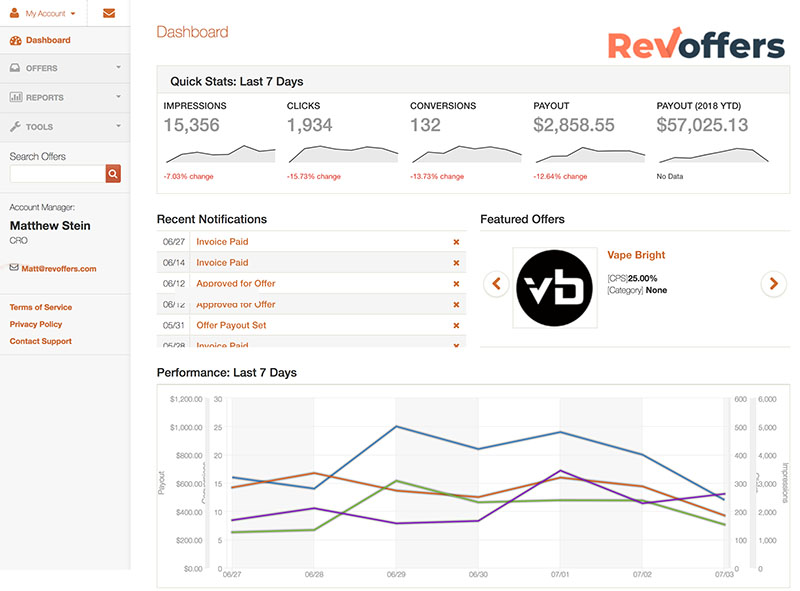Click the email icon next to Matt@revoffers.com
This screenshot has width=800, height=591.
tap(14, 267)
